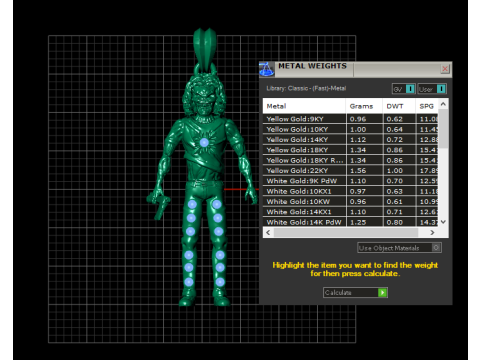Click the table's scroll right arrow
This screenshot has height=360, width=480.
432,232
